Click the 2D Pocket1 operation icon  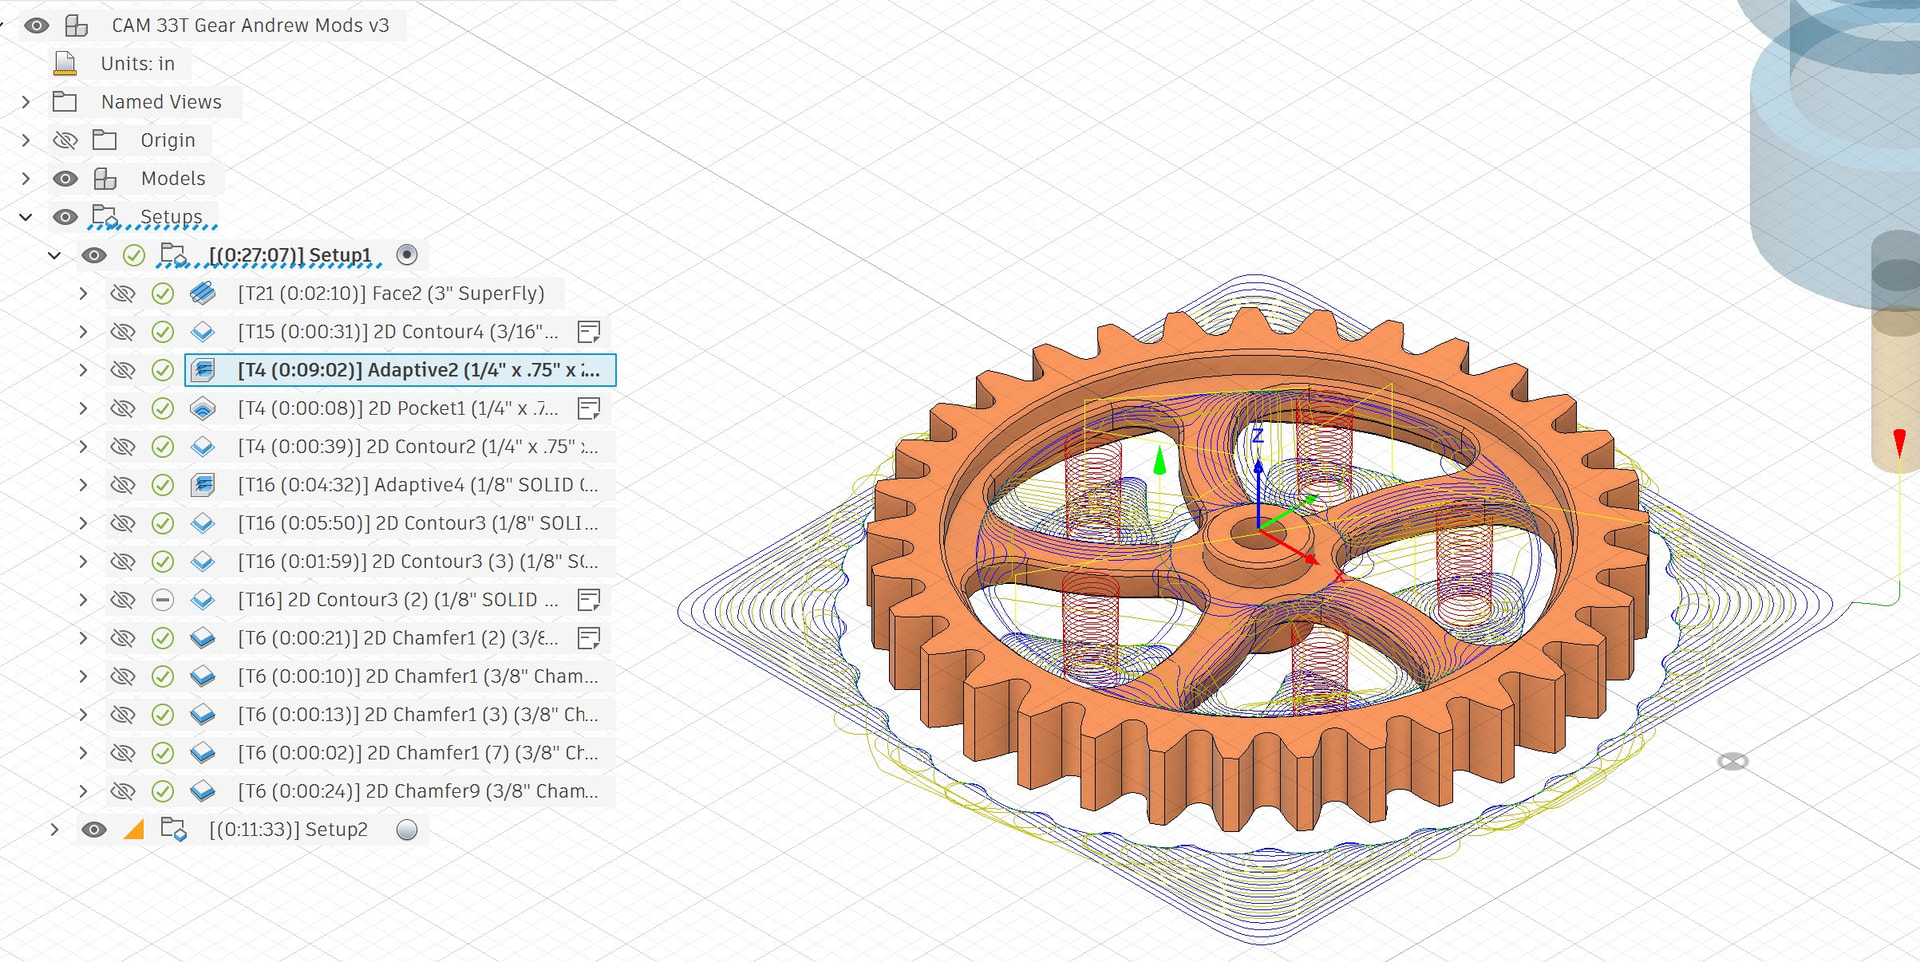202,408
